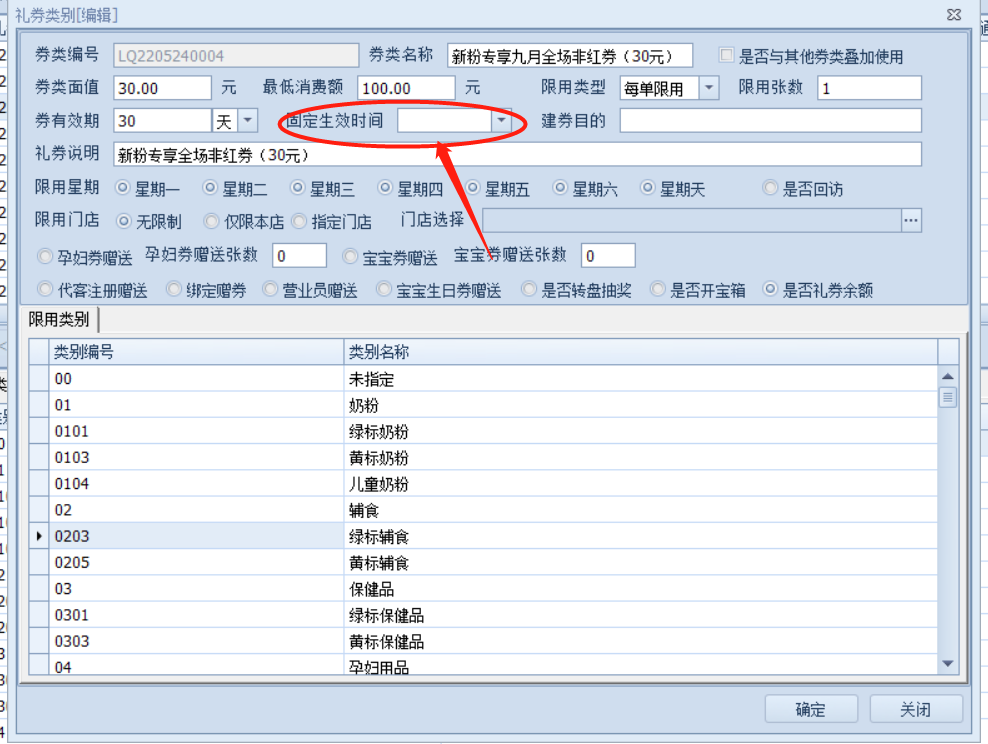Close the 礼券类别[编辑] dialog window
This screenshot has width=988, height=744.
(x=954, y=14)
